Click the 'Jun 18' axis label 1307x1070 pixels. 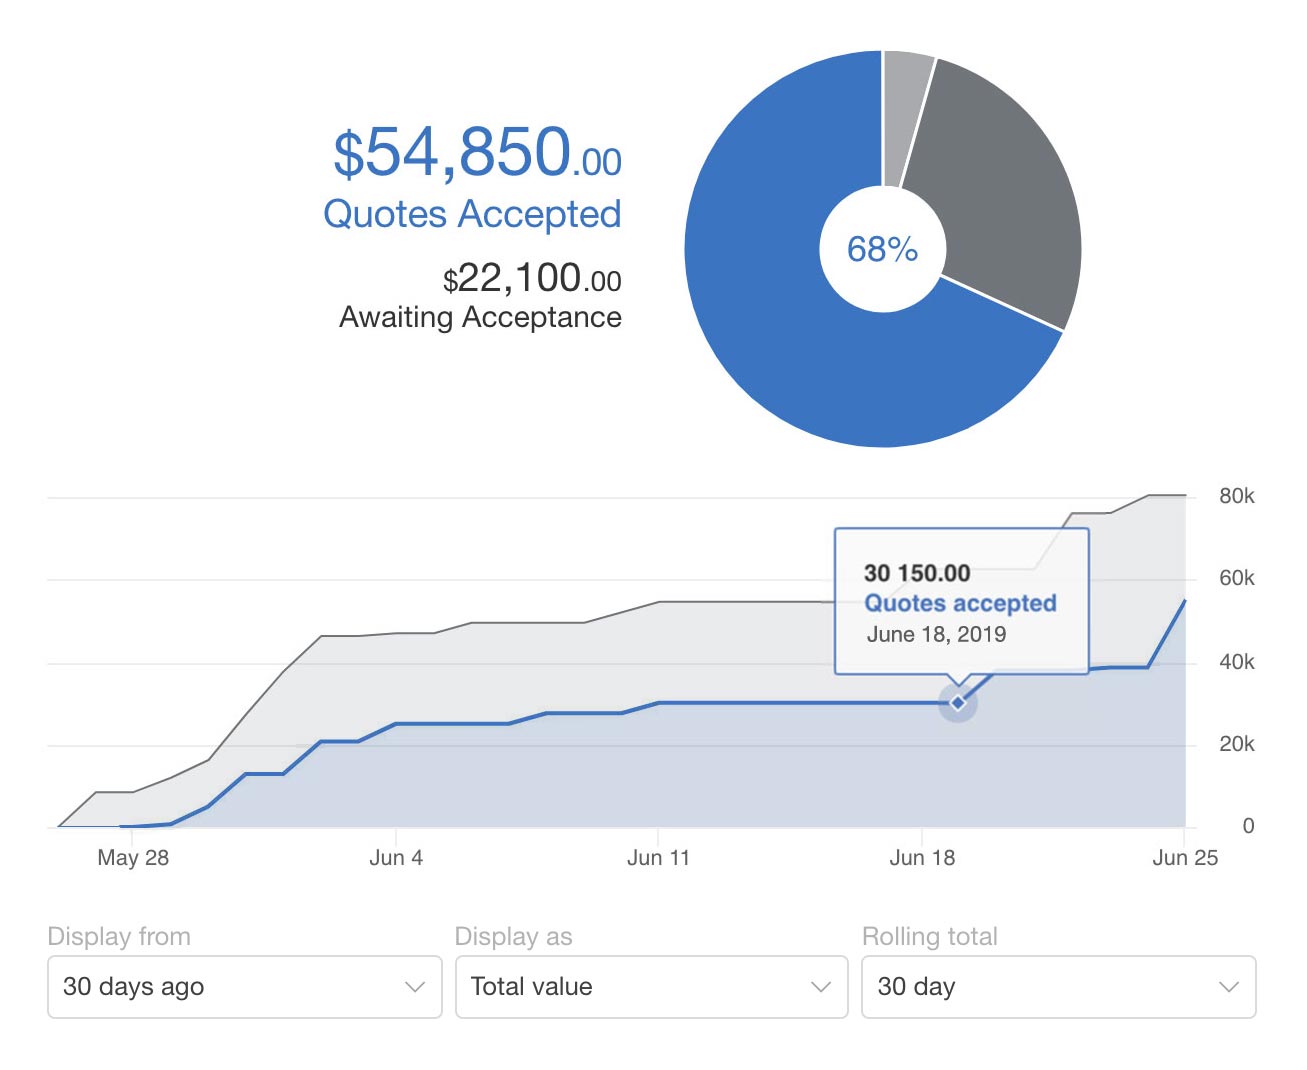922,857
